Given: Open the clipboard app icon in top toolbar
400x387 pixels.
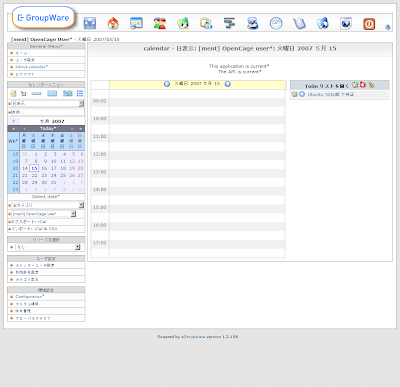Looking at the screenshot, I should [x=206, y=23].
